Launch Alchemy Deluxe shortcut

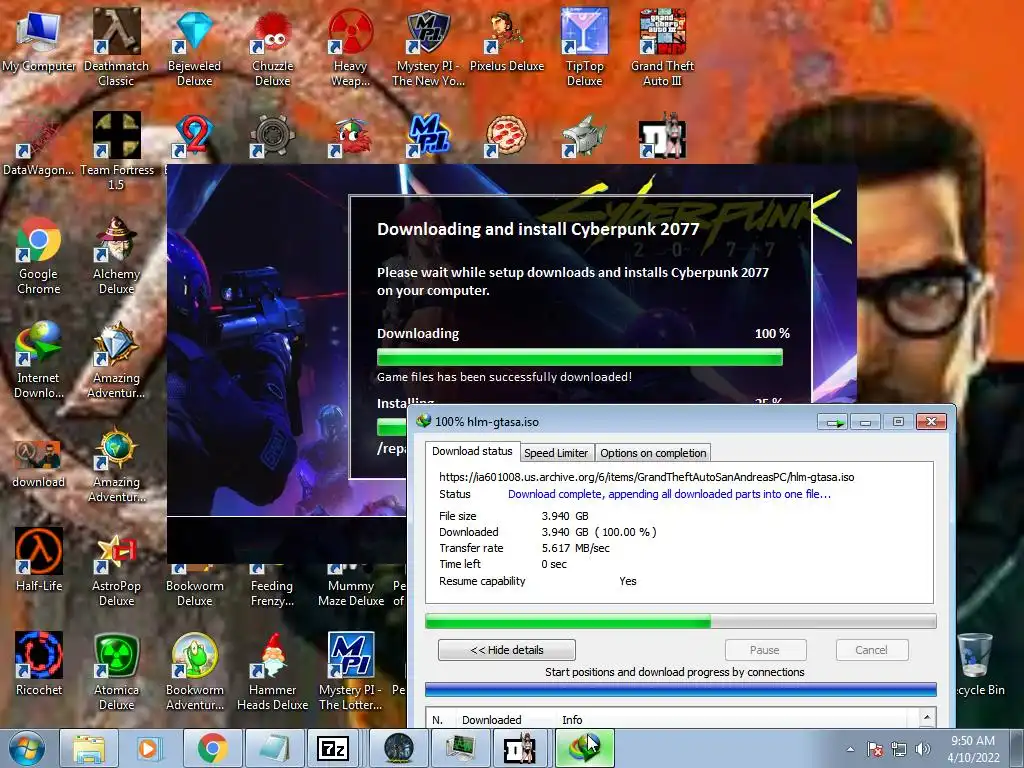tap(116, 256)
